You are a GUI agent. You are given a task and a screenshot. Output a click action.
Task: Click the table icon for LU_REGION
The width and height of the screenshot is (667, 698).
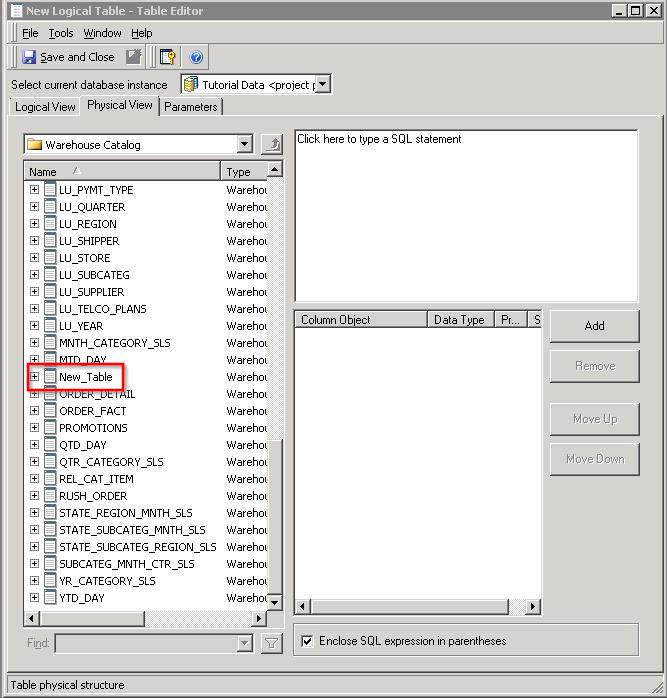(50, 223)
